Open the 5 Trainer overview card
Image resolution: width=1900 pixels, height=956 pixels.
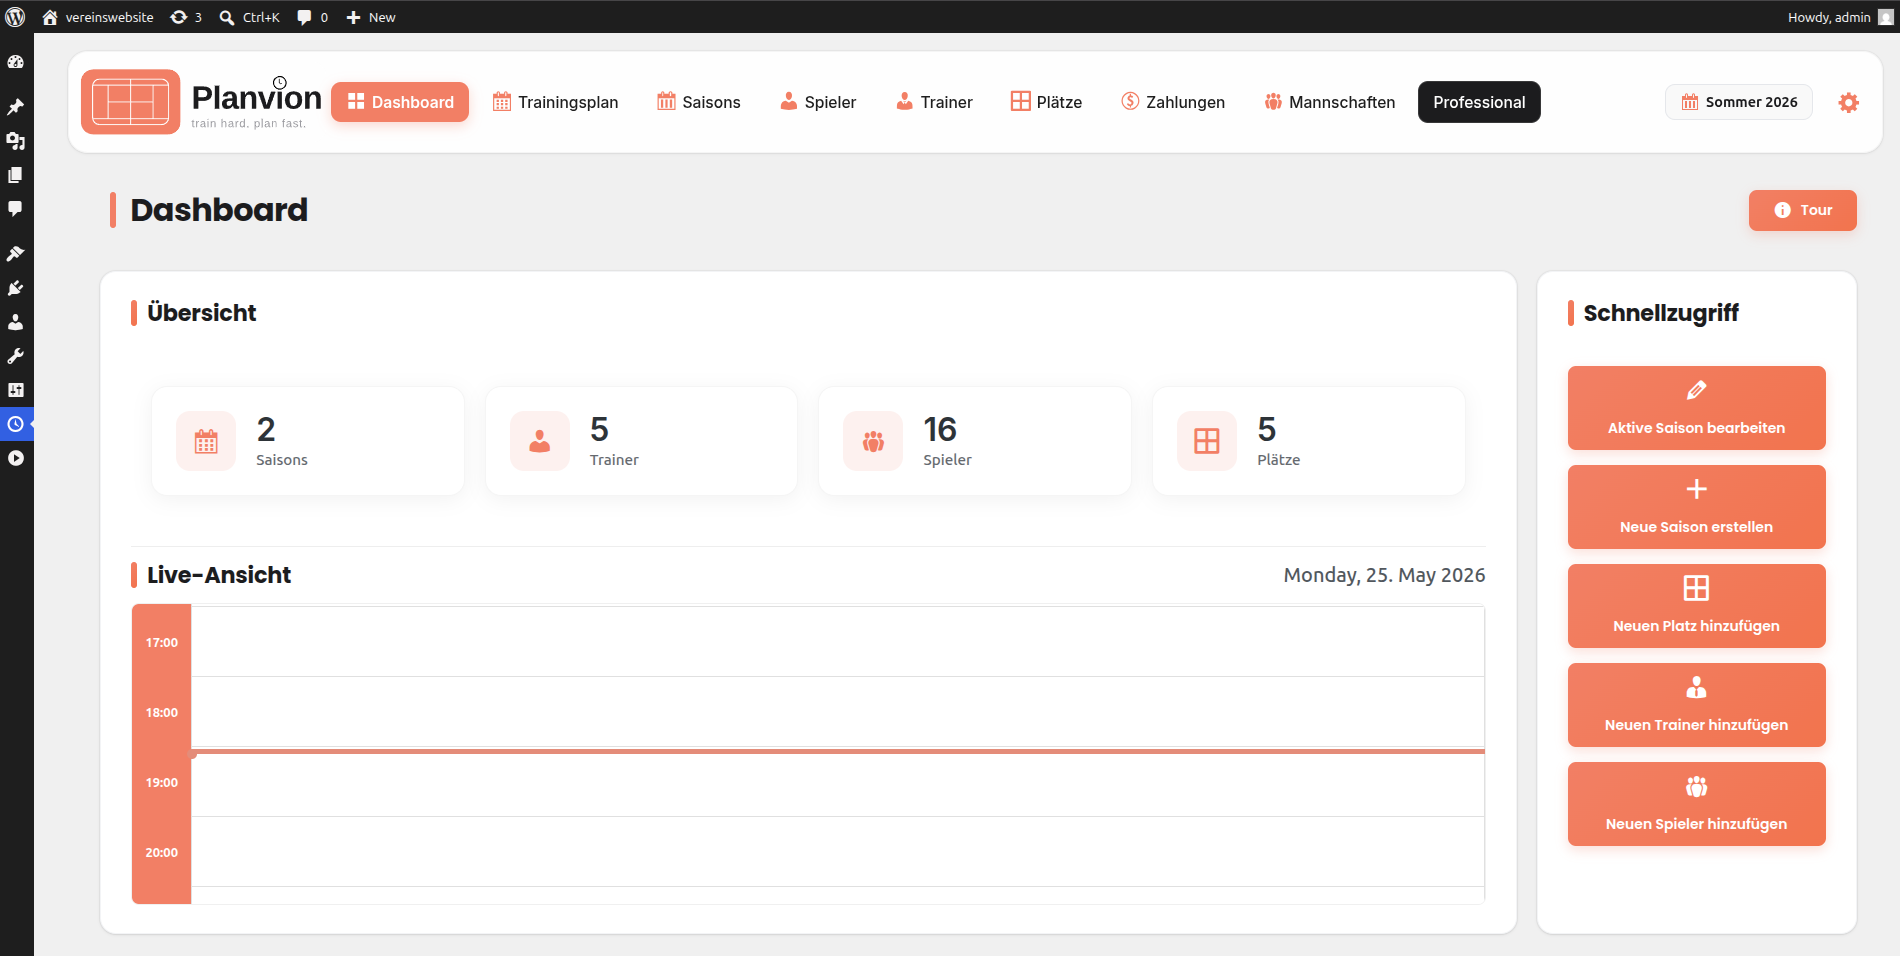pyautogui.click(x=641, y=441)
